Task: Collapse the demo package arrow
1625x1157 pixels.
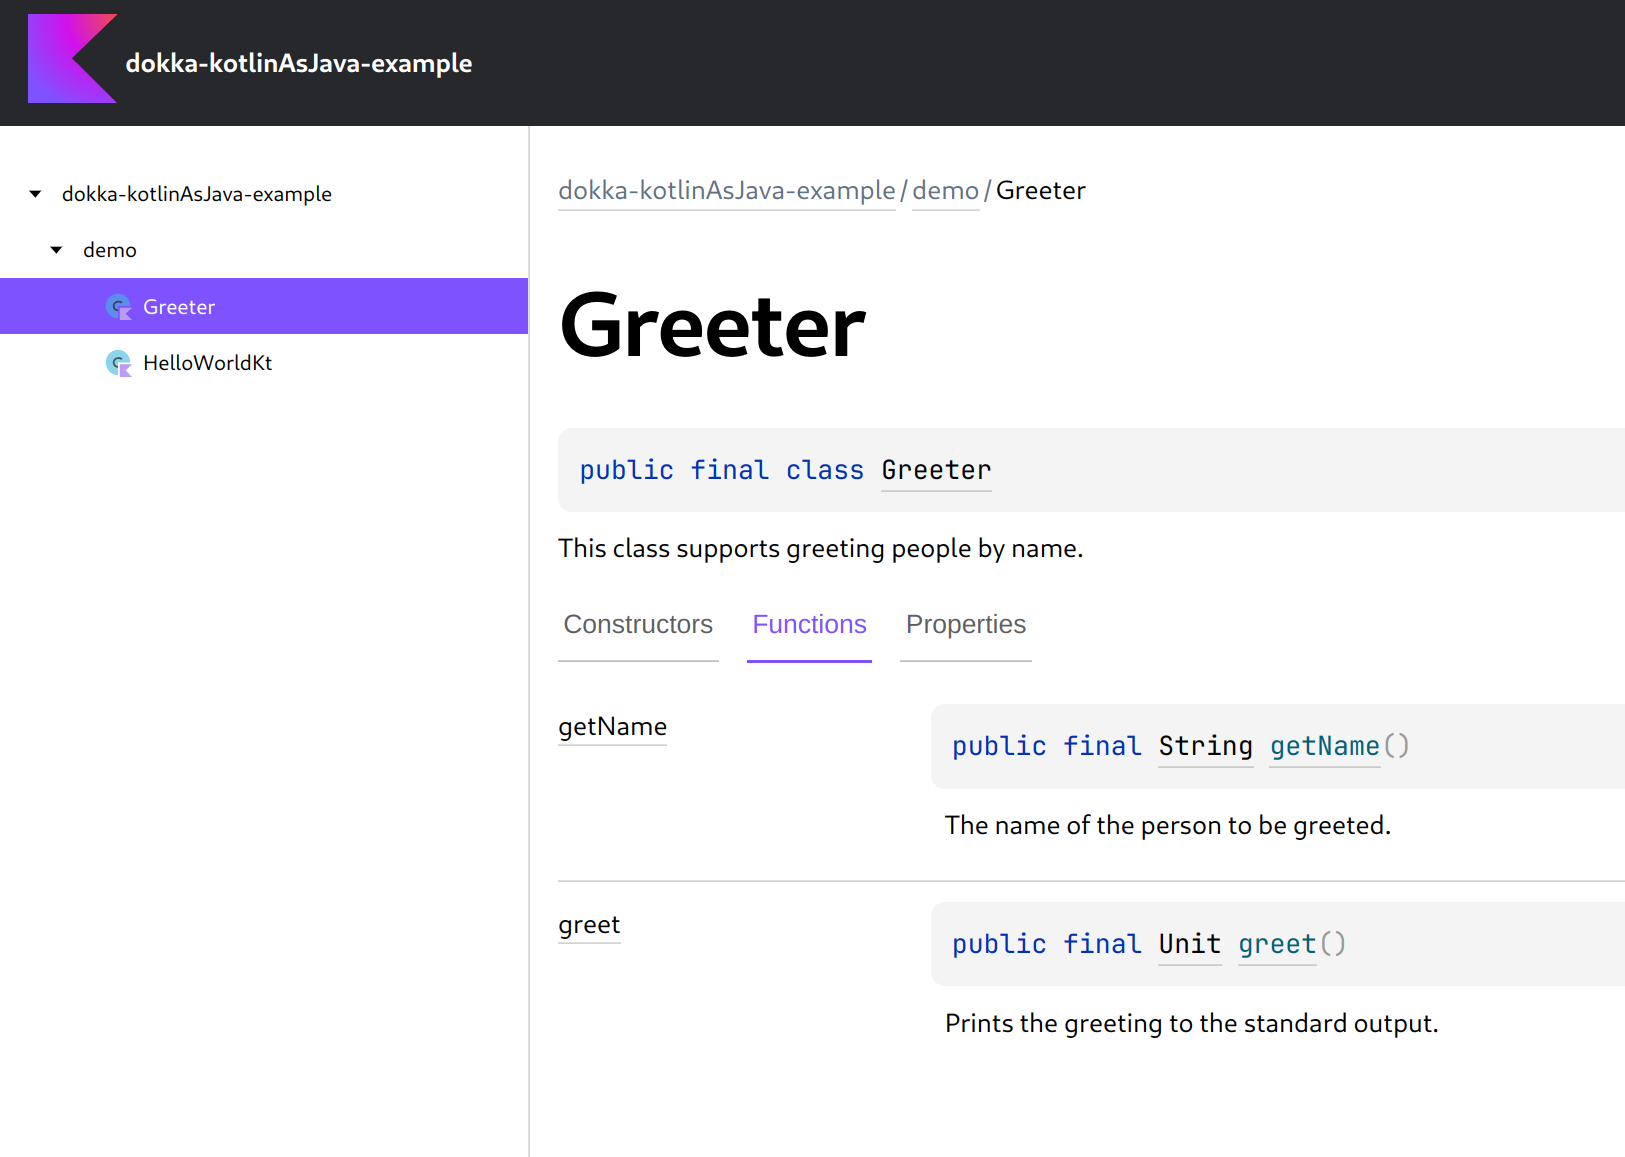Action: (x=57, y=250)
